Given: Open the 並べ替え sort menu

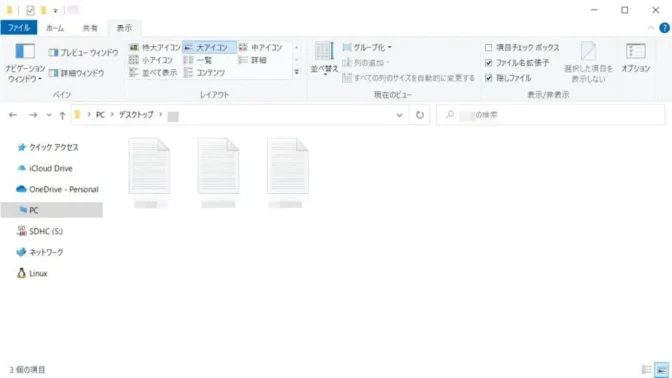Looking at the screenshot, I should point(324,60).
